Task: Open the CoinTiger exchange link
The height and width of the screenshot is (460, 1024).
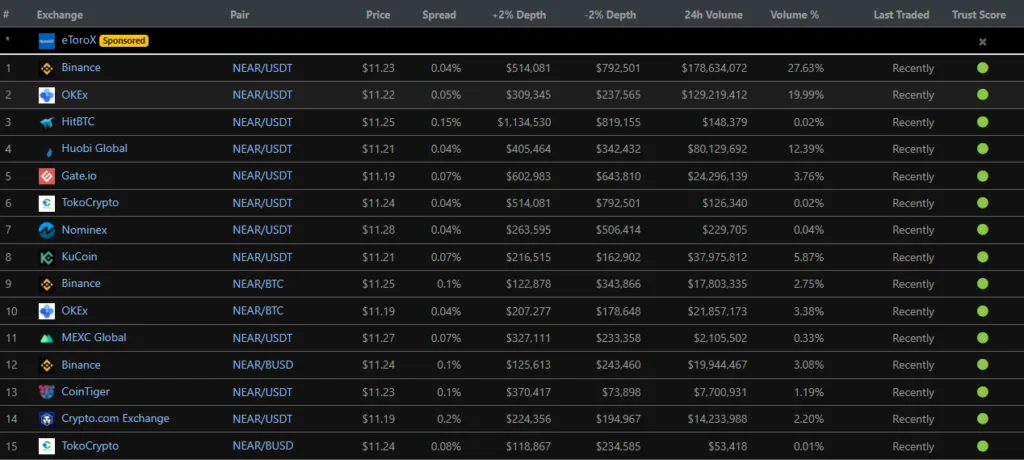Action: point(86,392)
